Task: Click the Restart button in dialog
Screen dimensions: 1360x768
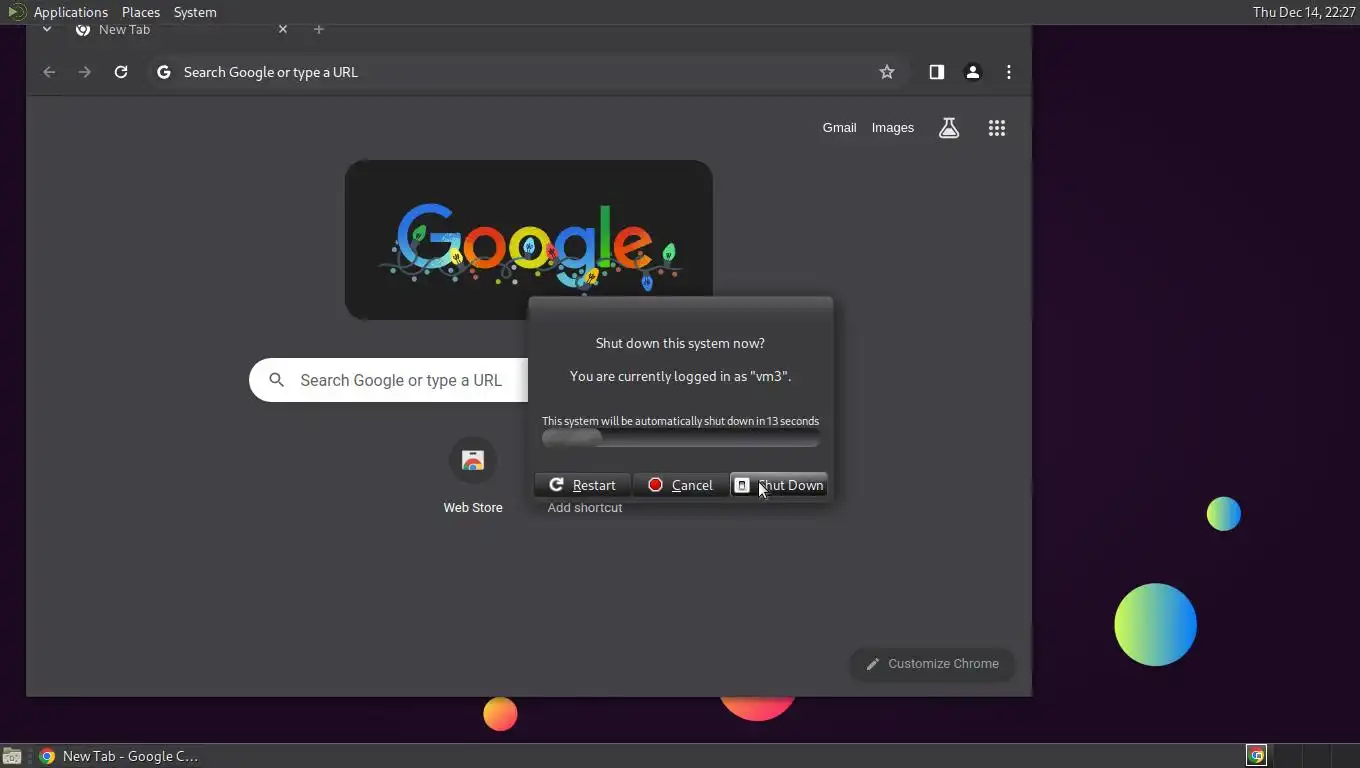Action: [x=582, y=485]
